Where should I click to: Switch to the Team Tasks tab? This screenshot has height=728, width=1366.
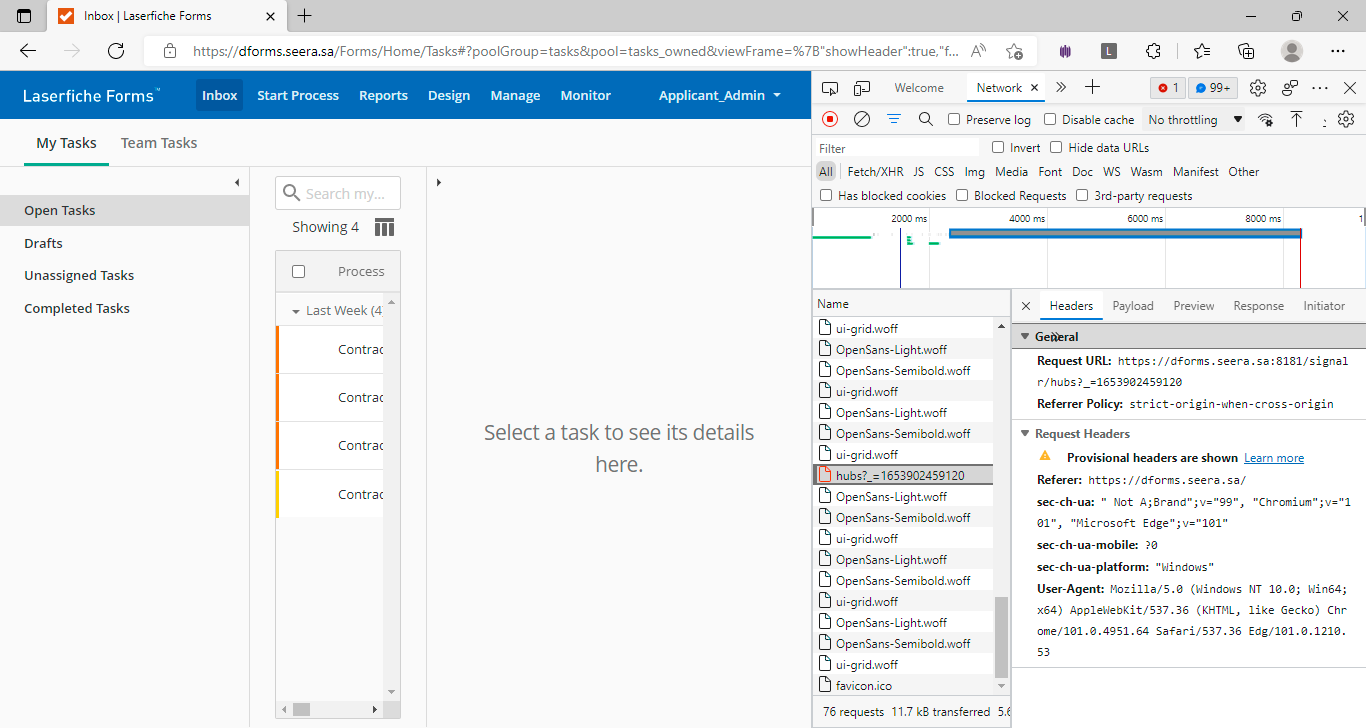tap(159, 143)
